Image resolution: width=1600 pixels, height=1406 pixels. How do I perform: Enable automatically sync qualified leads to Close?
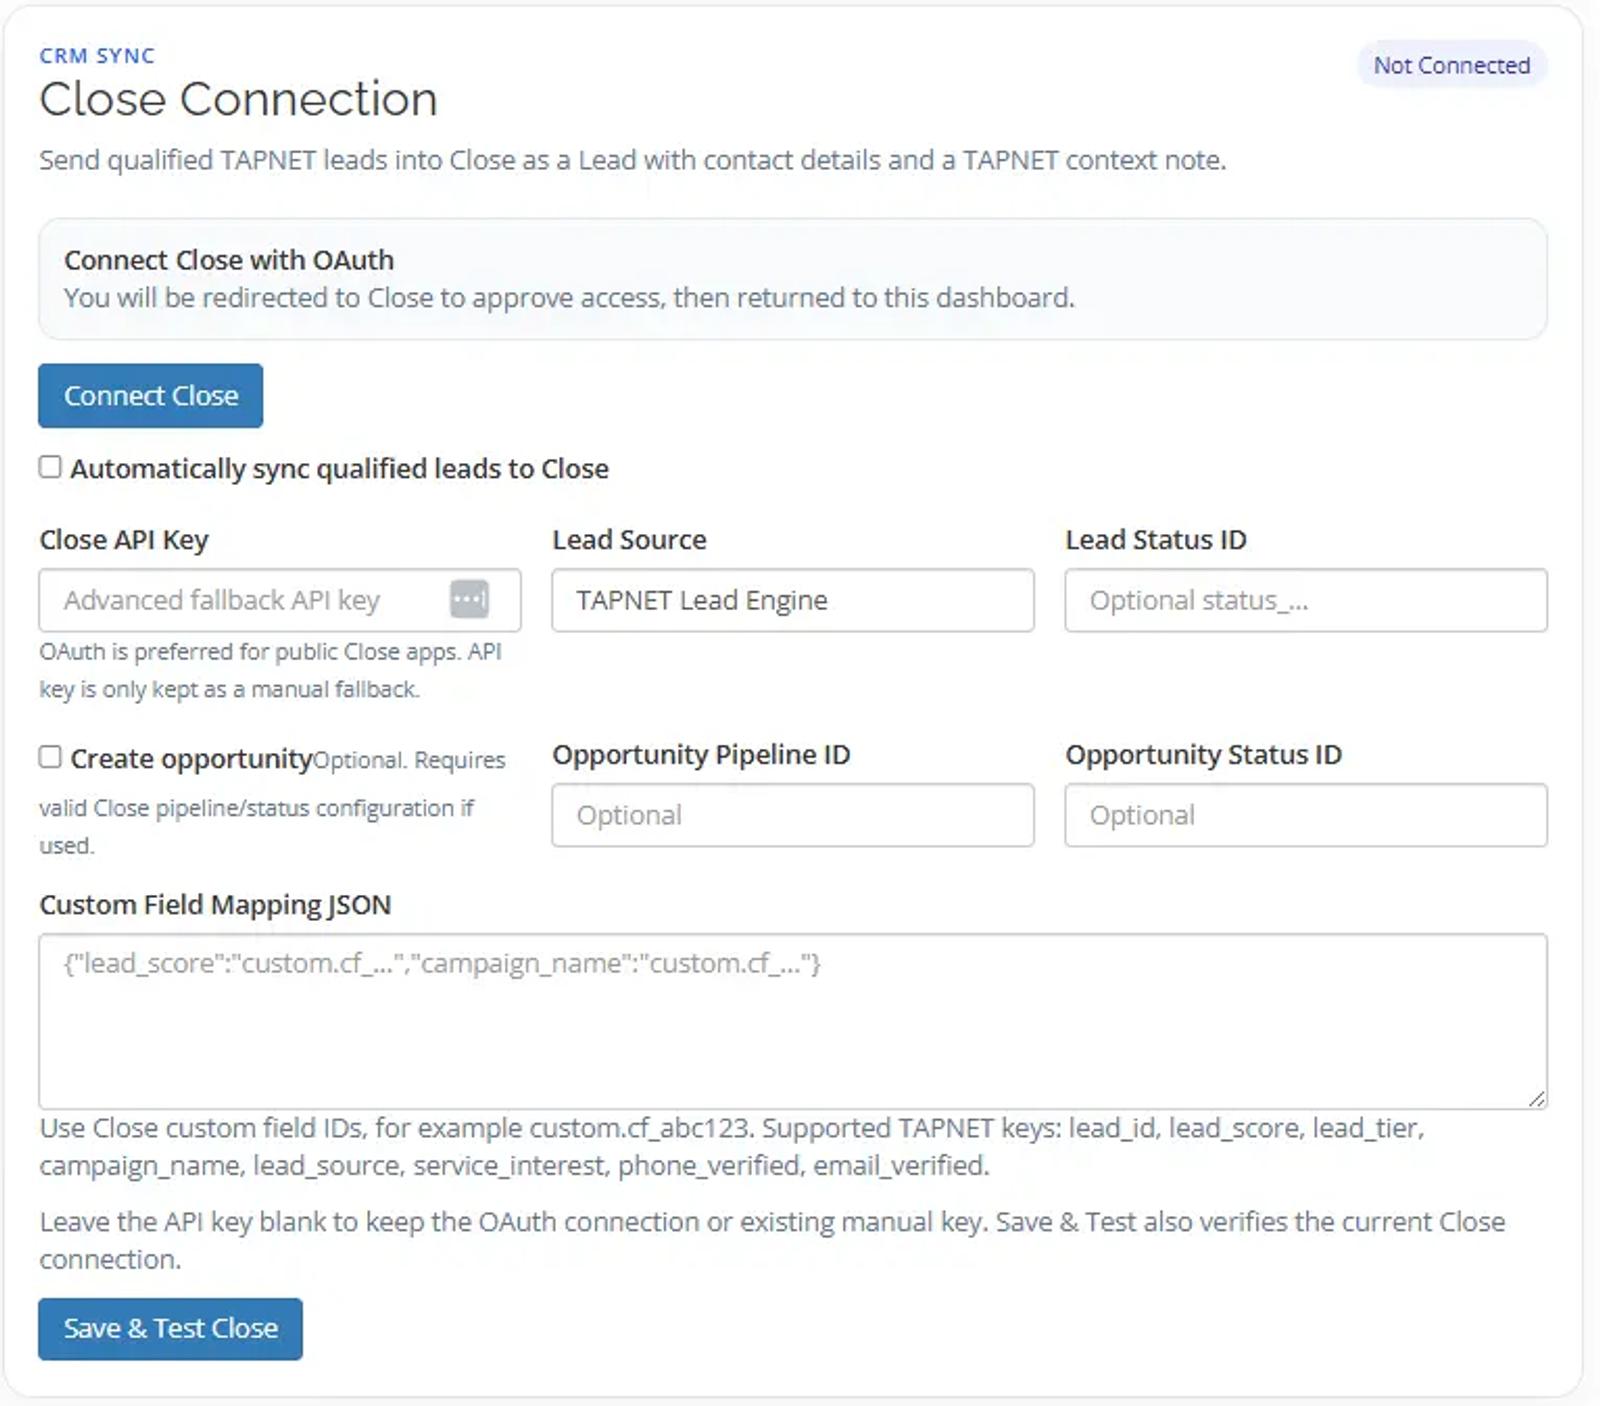pos(50,467)
